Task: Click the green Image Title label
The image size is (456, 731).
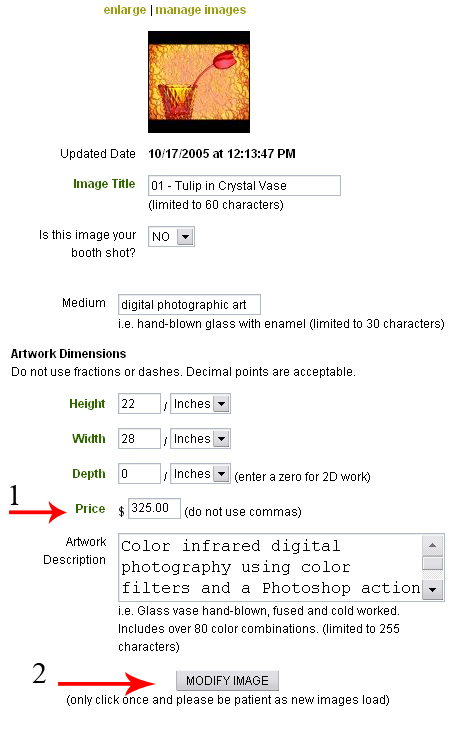Action: pos(104,184)
